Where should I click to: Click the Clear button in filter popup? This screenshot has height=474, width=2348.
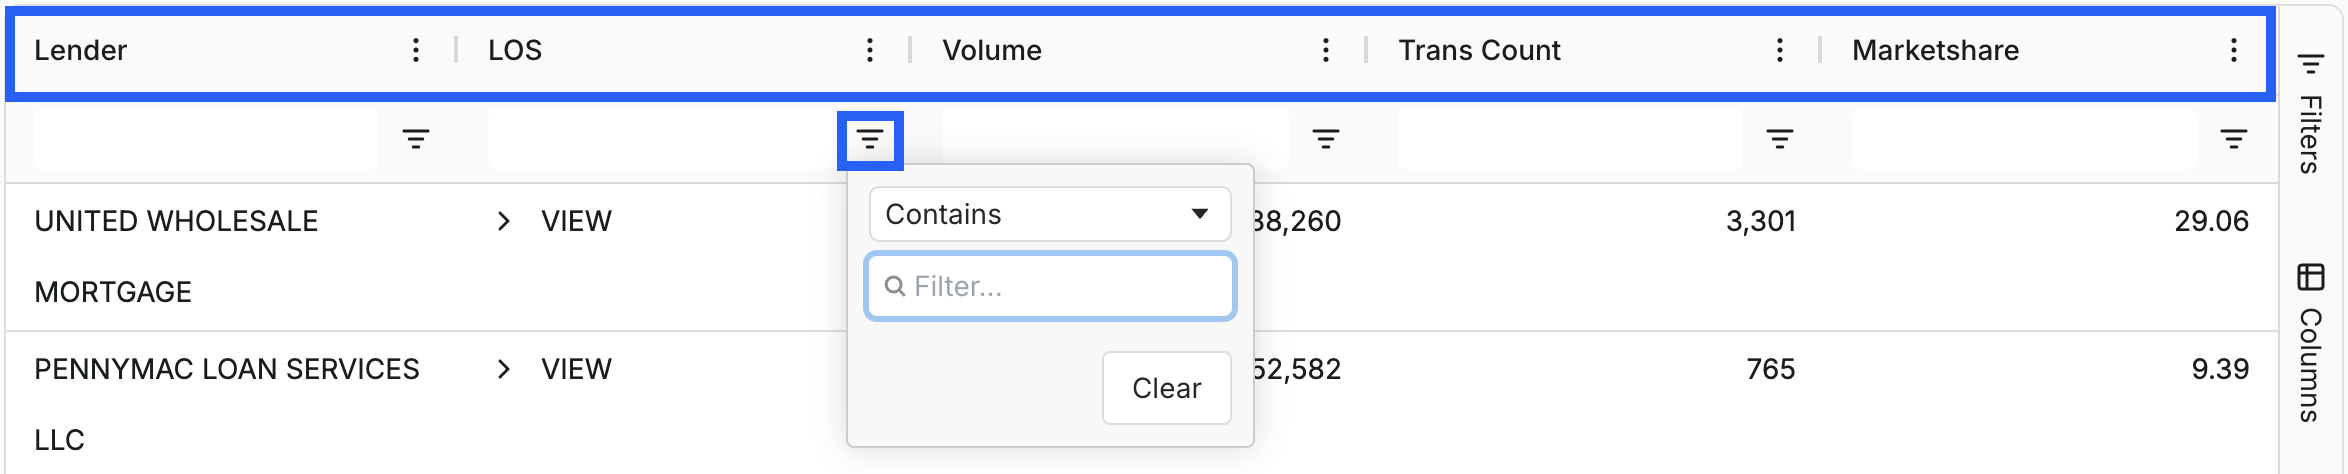(x=1167, y=388)
